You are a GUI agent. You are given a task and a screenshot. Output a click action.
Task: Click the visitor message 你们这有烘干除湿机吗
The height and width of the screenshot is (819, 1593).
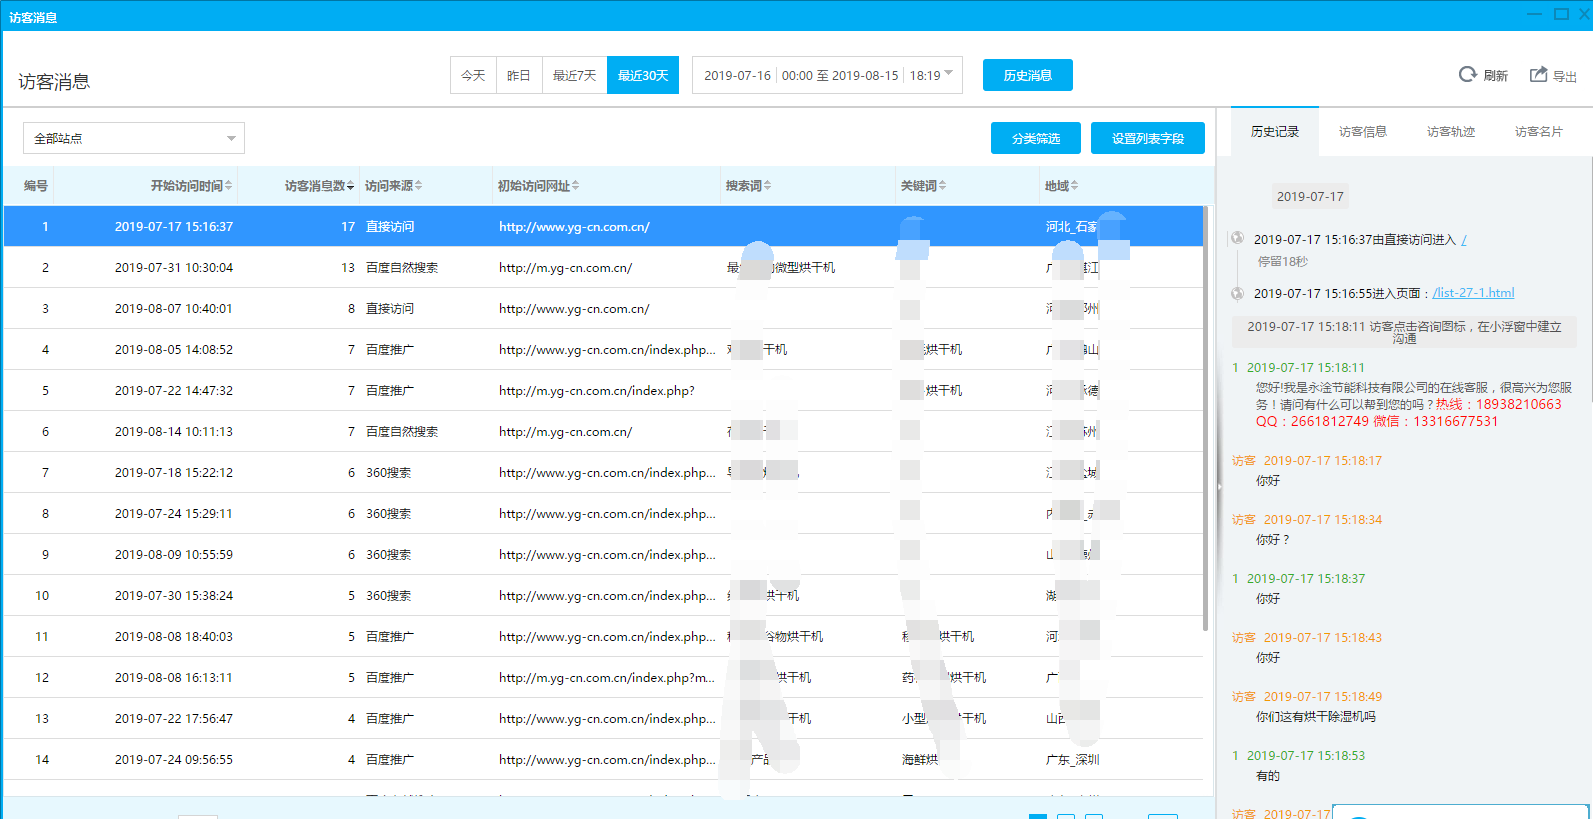(x=1316, y=717)
